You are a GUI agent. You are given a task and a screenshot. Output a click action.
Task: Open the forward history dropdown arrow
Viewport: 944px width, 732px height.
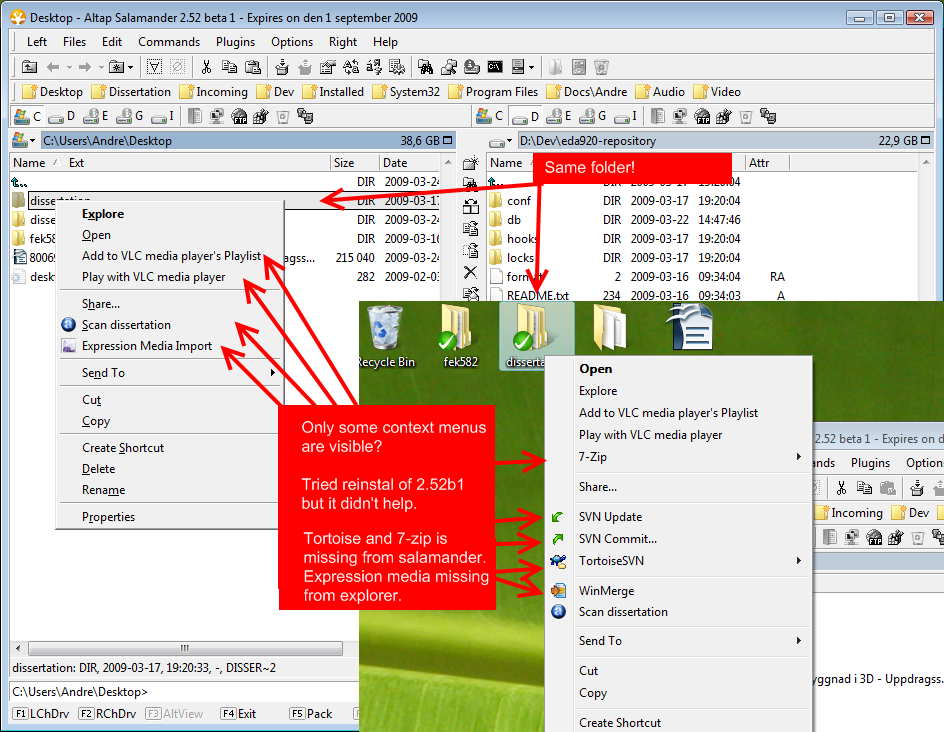pos(101,67)
